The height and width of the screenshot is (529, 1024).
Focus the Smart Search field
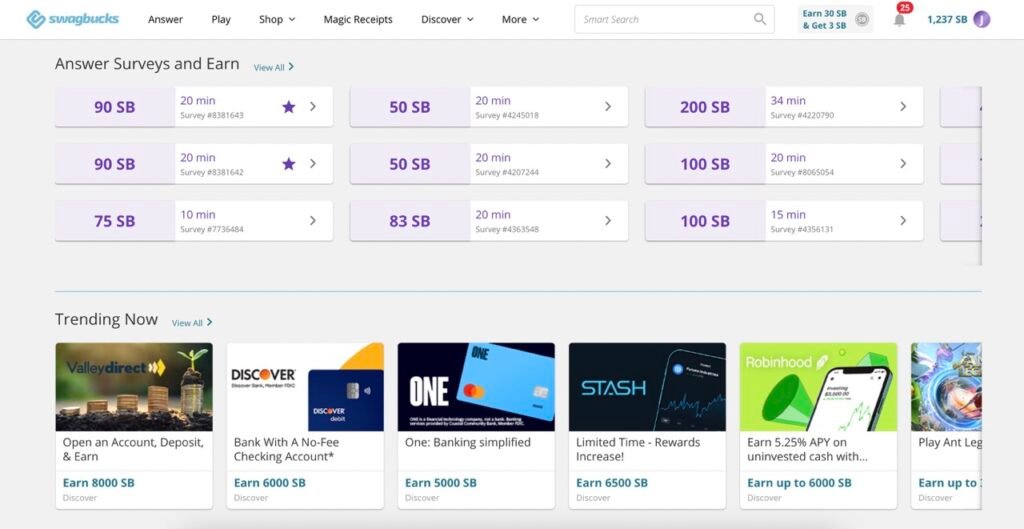(675, 20)
